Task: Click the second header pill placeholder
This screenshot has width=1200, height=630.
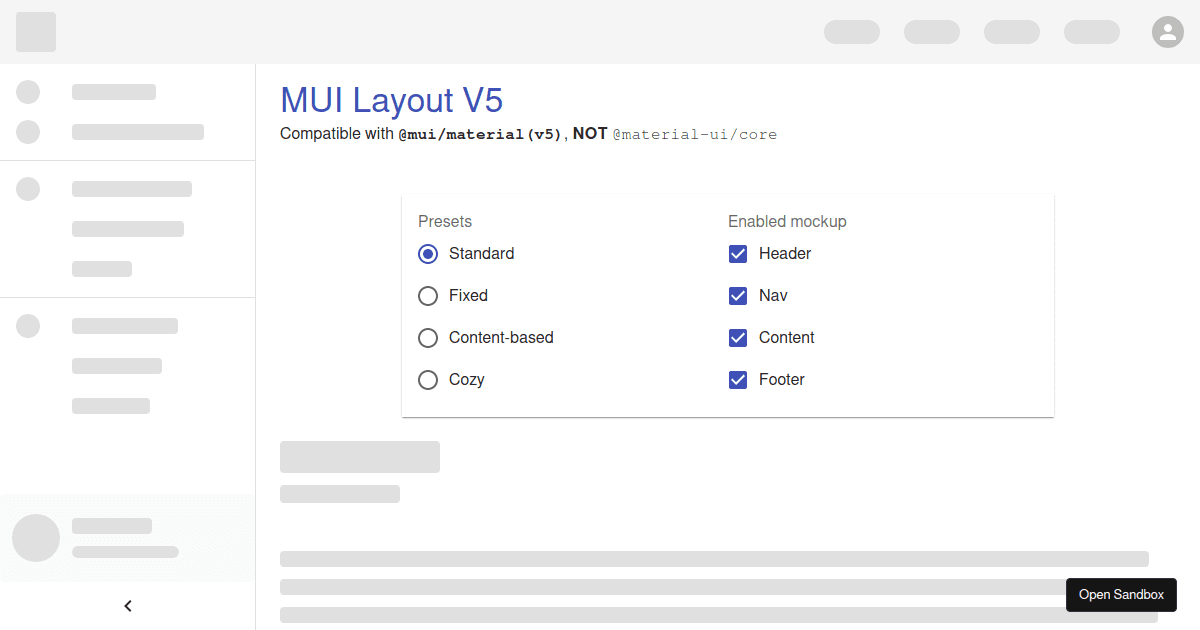Action: [931, 31]
